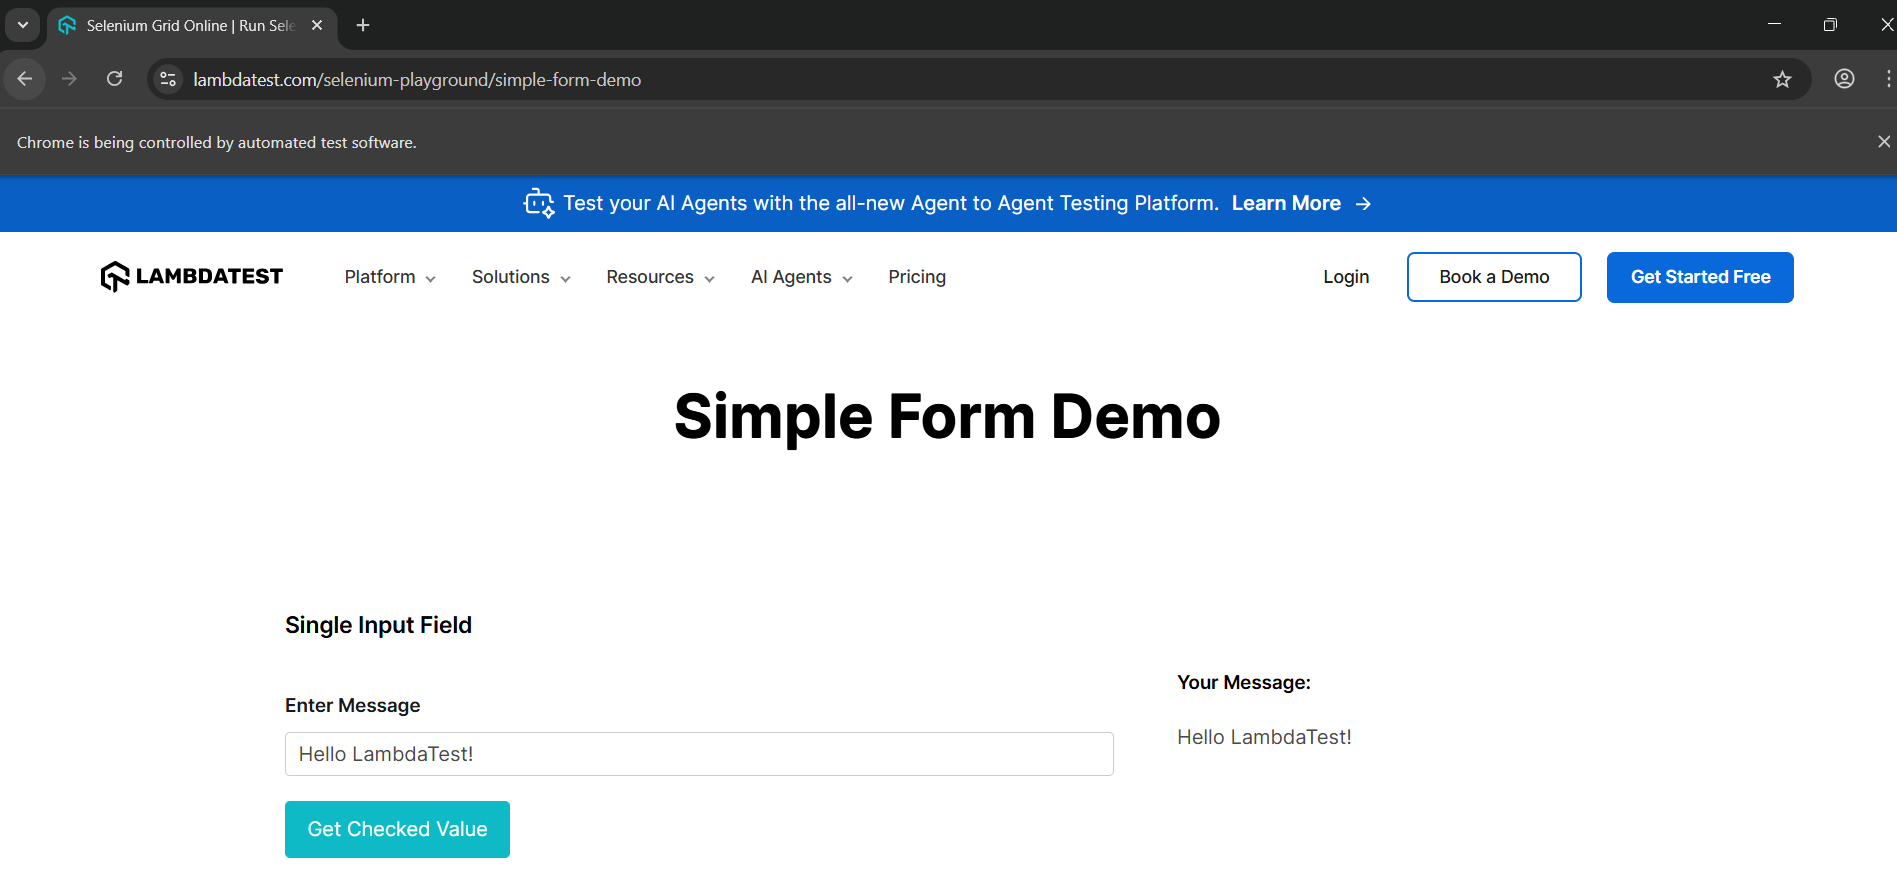Image resolution: width=1897 pixels, height=877 pixels.
Task: Restore down the browser window
Action: click(1830, 25)
